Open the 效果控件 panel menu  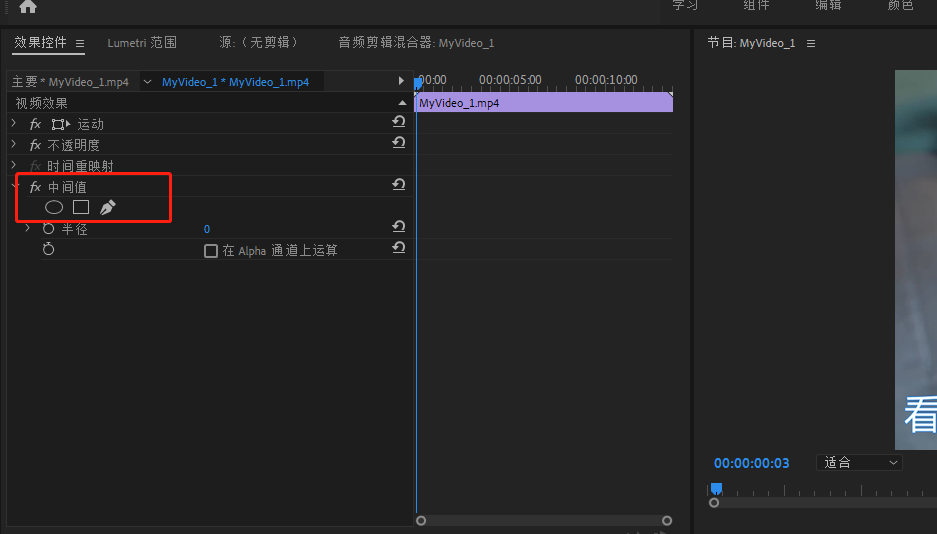click(80, 44)
